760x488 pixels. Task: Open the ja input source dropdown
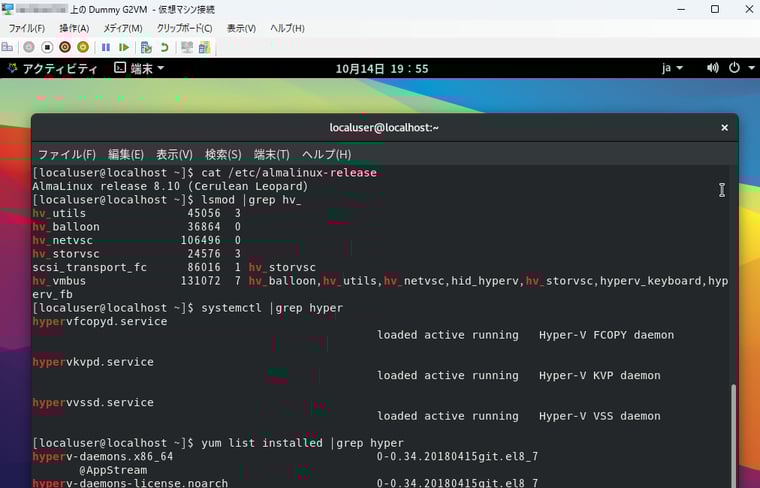pos(672,68)
